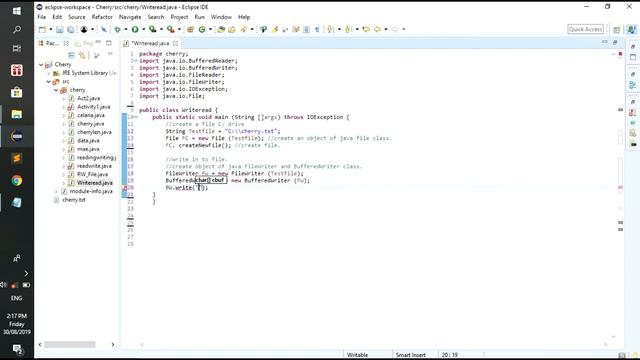Viewport: 640px width, 360px height.
Task: Collapse the src folder node
Action: click(x=49, y=82)
